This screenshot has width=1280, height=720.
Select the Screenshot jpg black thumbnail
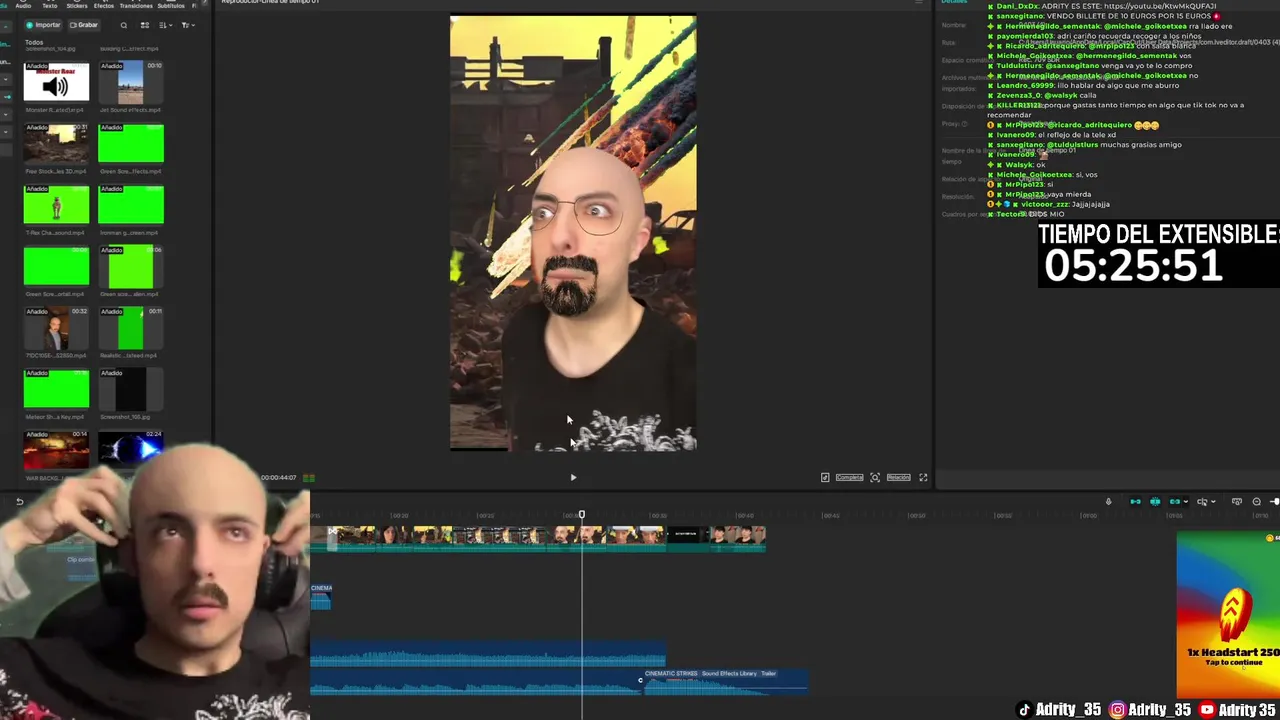131,389
